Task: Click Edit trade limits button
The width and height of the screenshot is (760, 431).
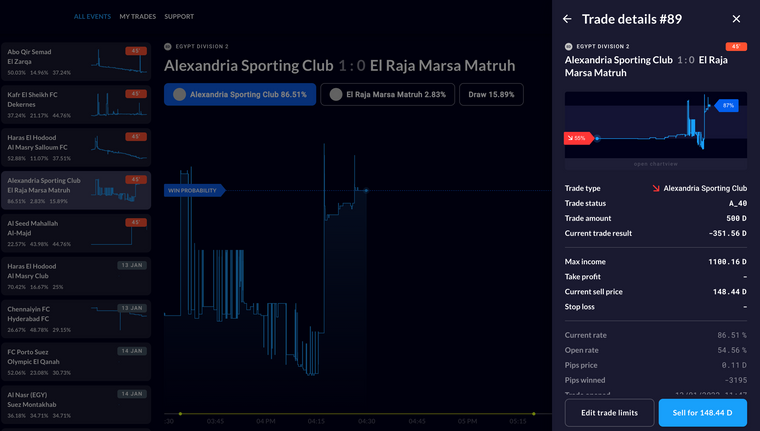Action: coord(608,412)
